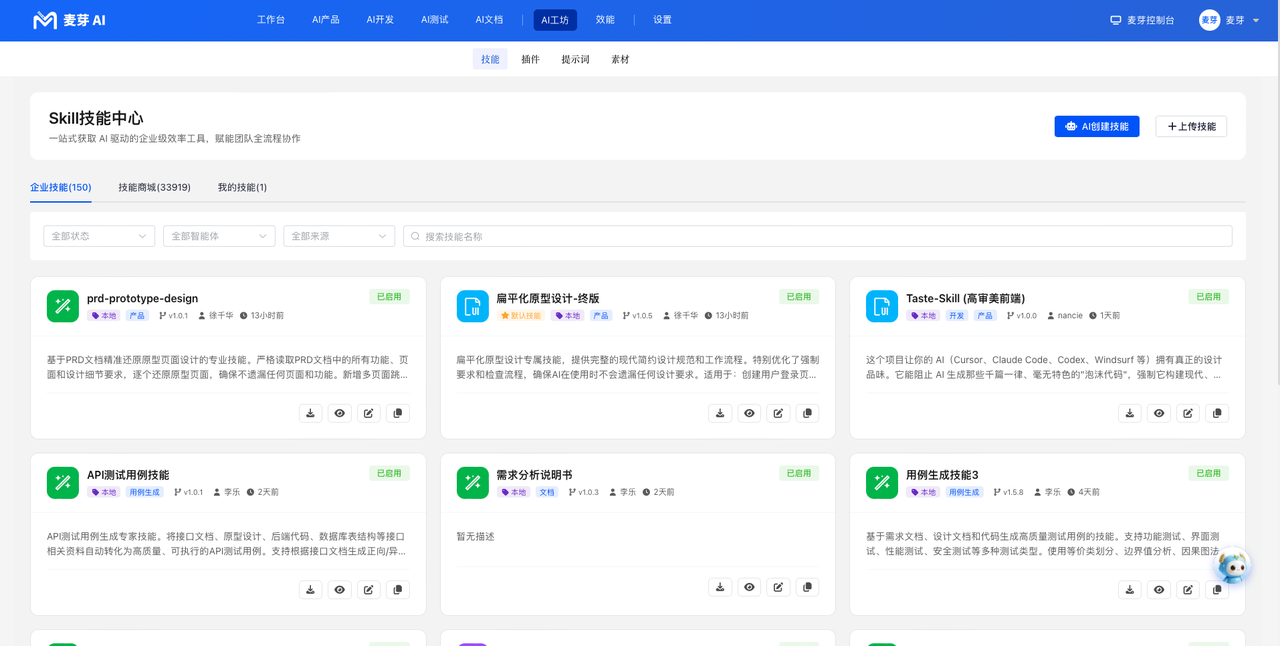Edit the 用例生成技能3 skill
The height and width of the screenshot is (646, 1280).
click(x=1188, y=590)
